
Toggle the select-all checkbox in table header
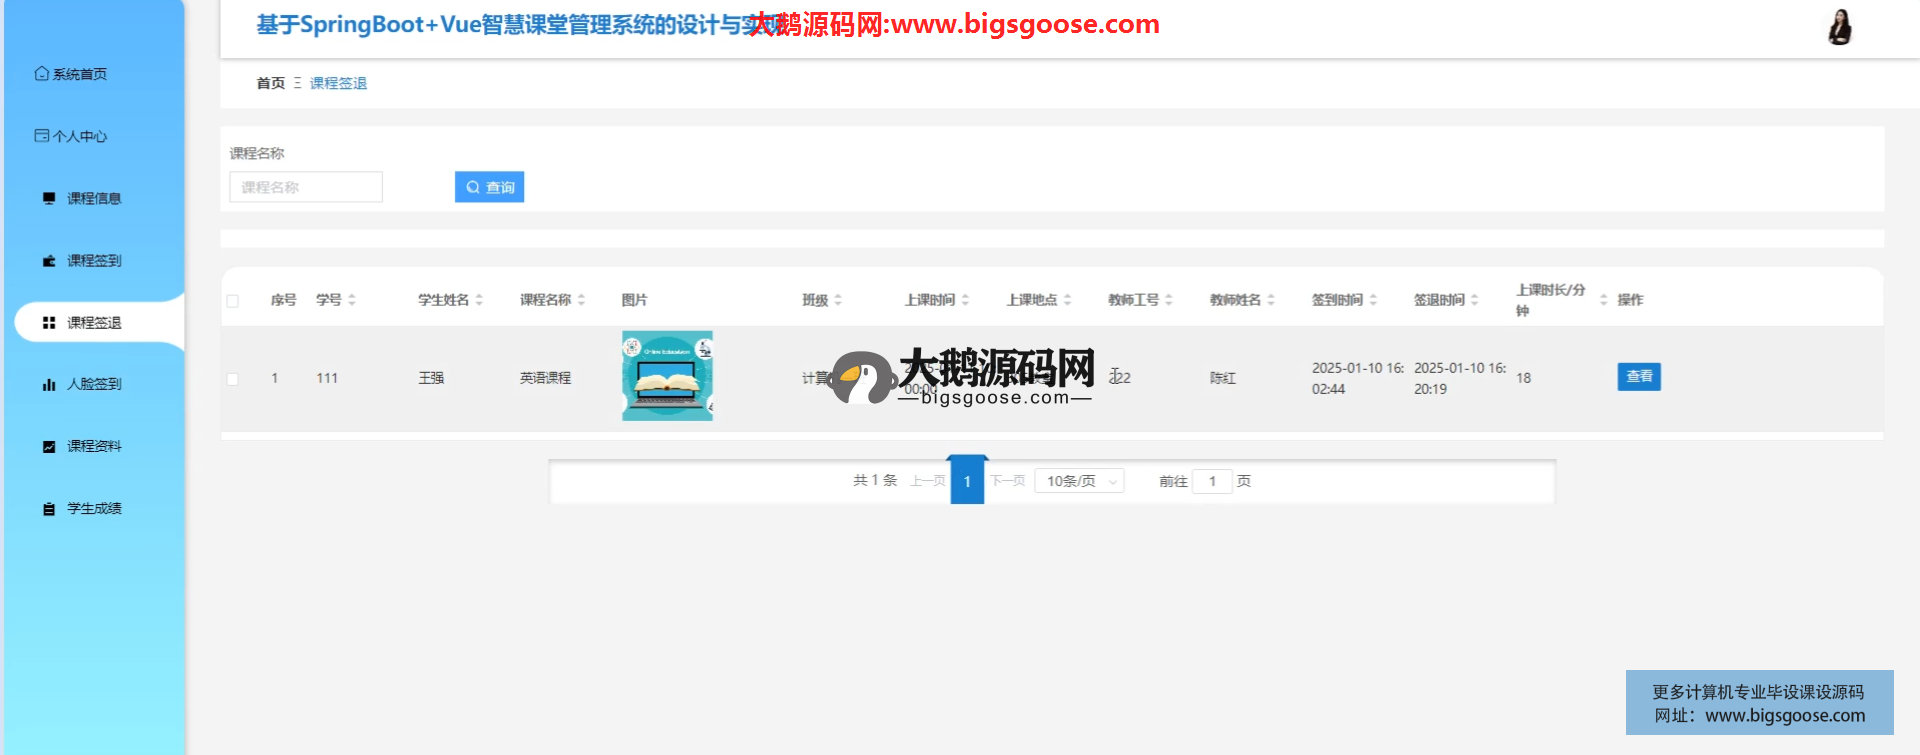click(233, 301)
